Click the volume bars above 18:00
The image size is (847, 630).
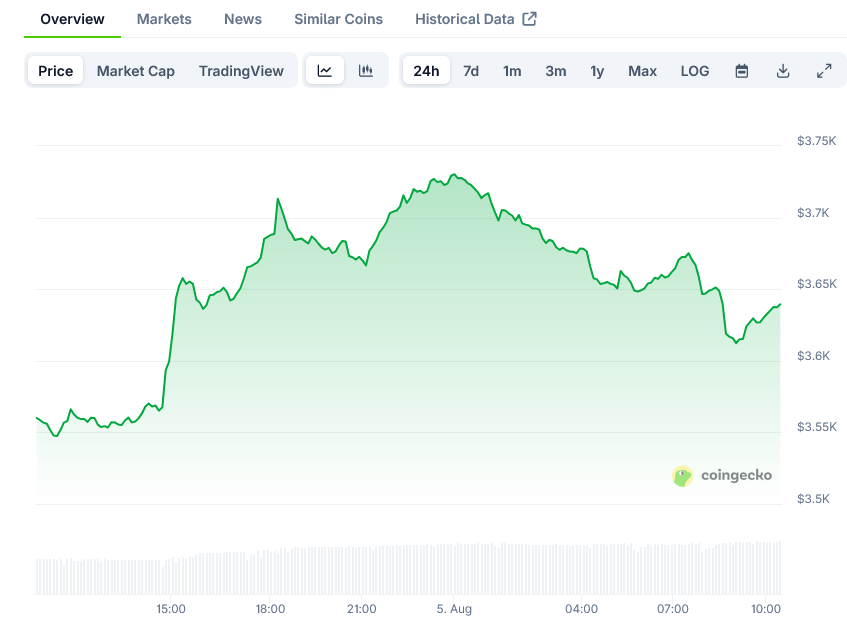click(271, 572)
